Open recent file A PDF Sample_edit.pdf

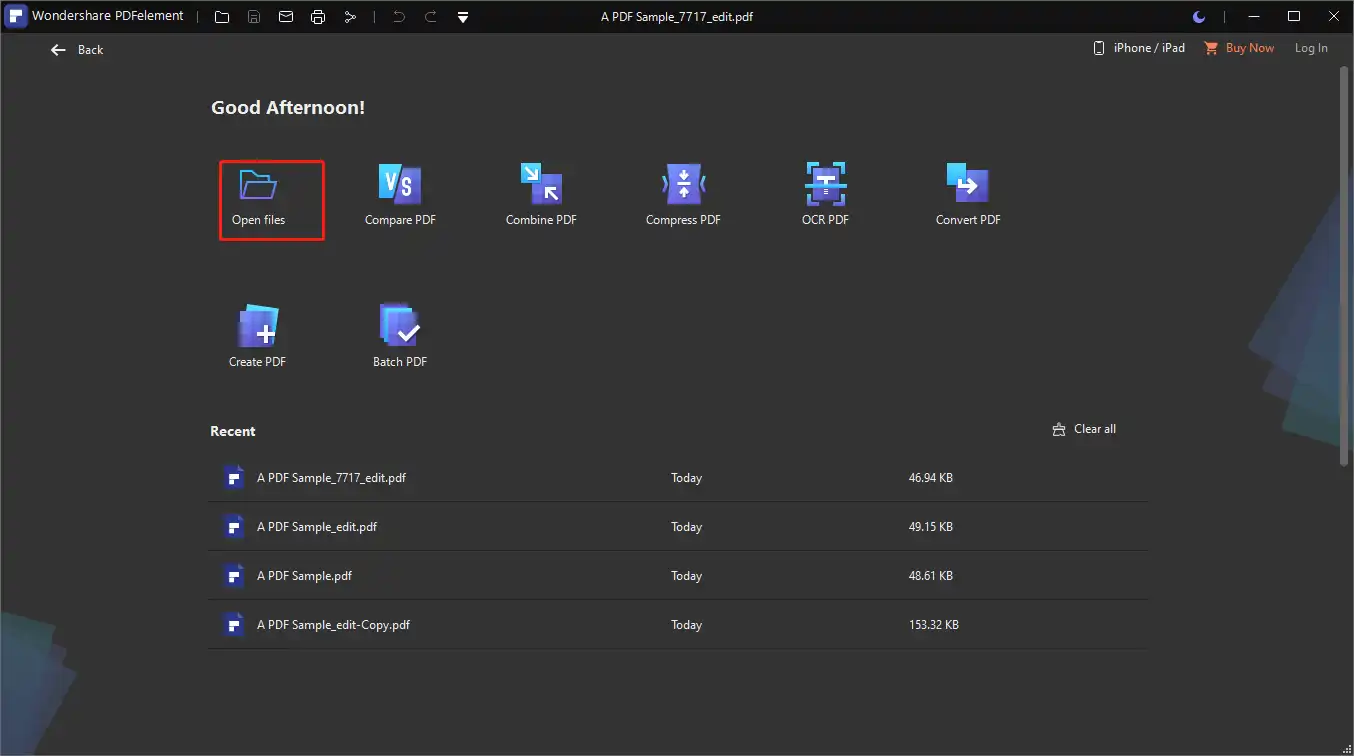click(678, 526)
